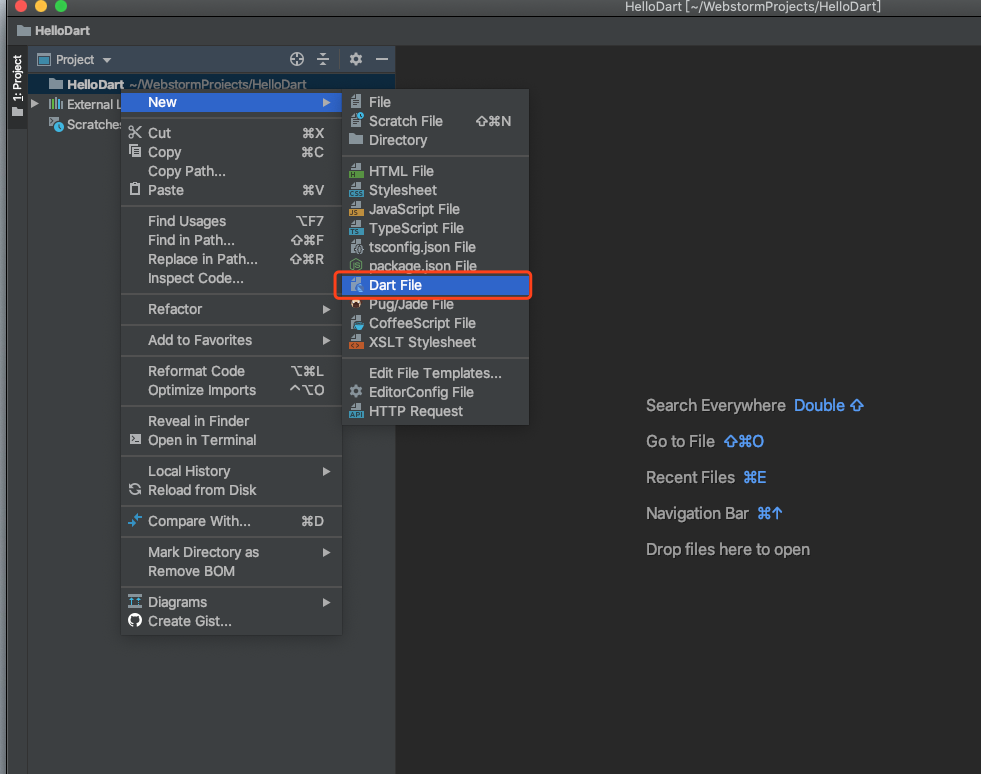Open the Project view dropdown arrow
The height and width of the screenshot is (774, 981).
(107, 60)
